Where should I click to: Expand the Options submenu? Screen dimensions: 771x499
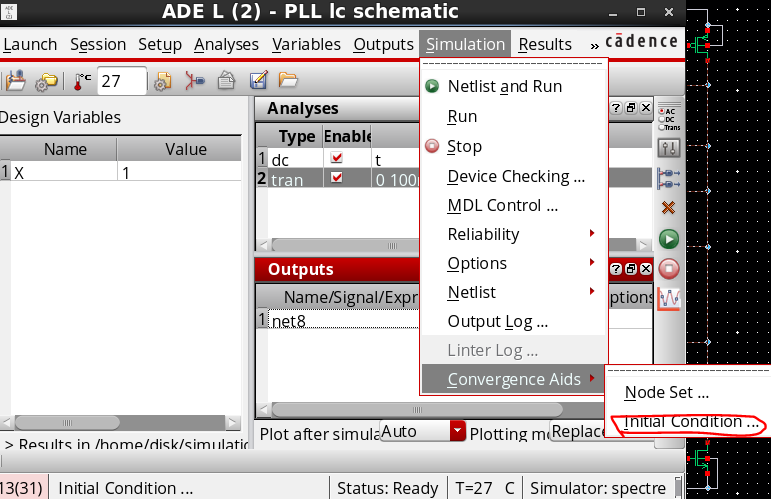point(513,263)
